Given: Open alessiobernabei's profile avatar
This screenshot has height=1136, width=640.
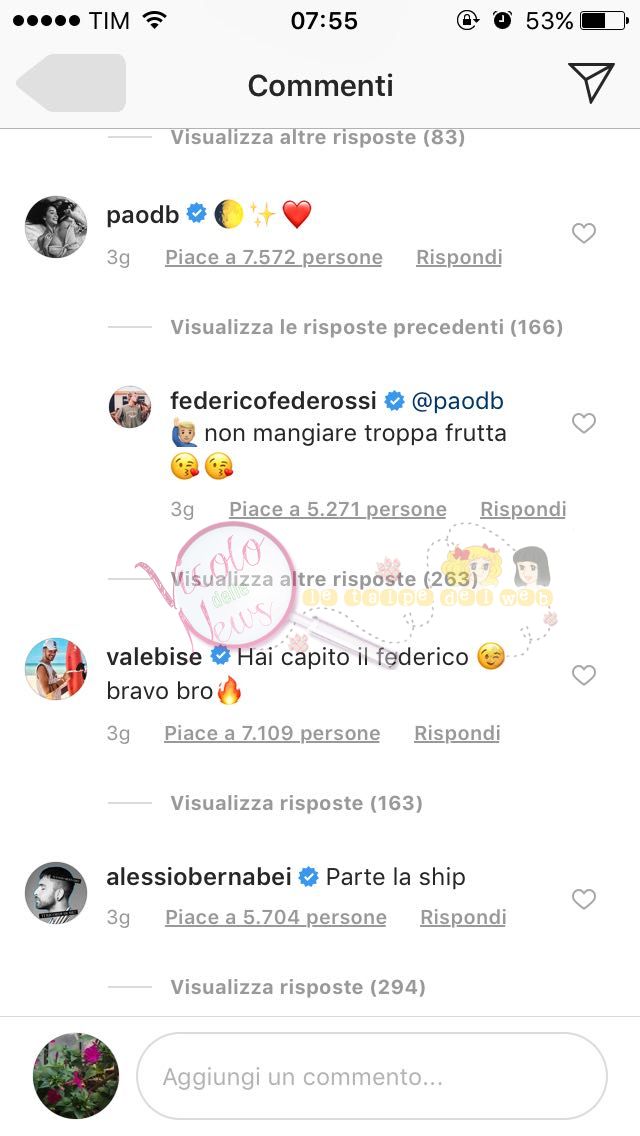Looking at the screenshot, I should pyautogui.click(x=56, y=893).
